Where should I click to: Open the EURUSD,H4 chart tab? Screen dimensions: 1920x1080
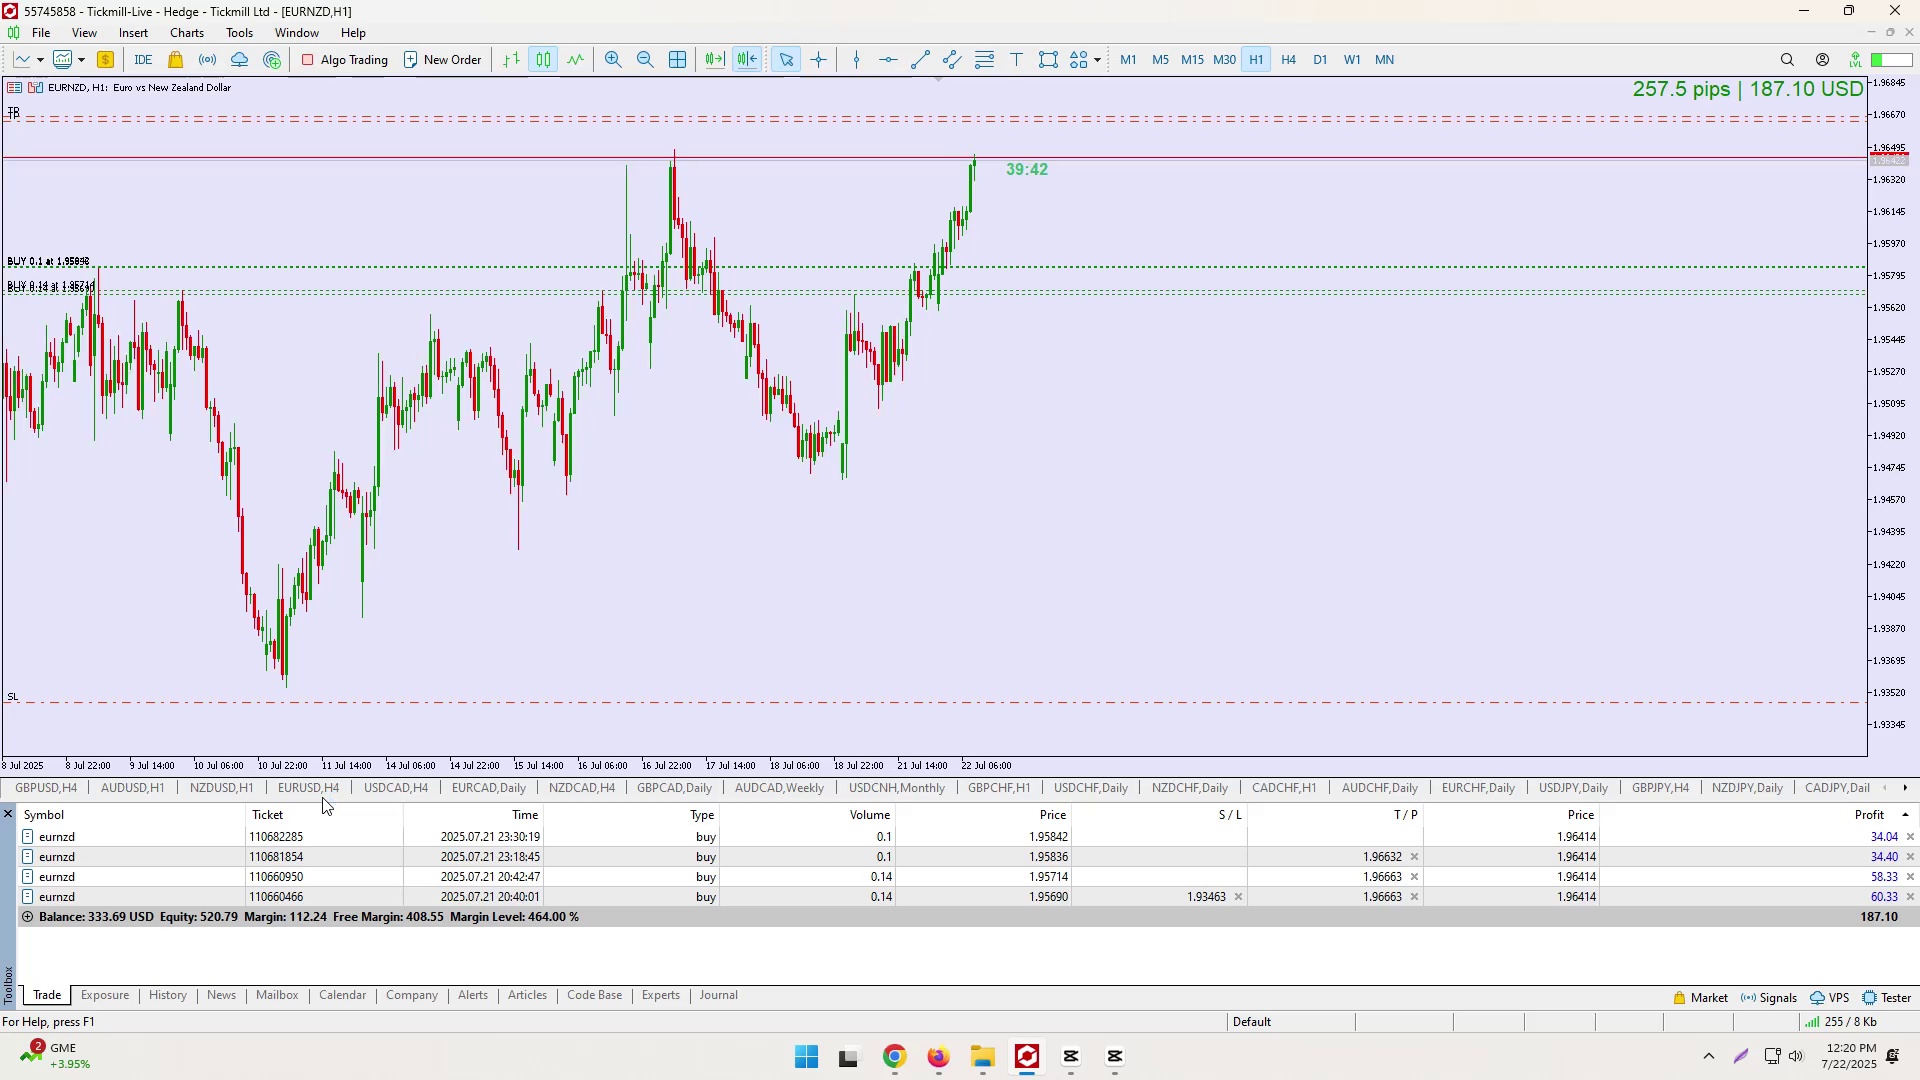[x=308, y=789]
